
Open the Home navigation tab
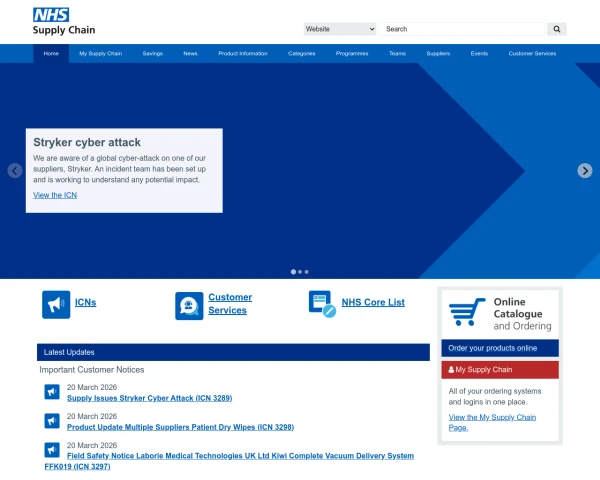click(x=51, y=54)
